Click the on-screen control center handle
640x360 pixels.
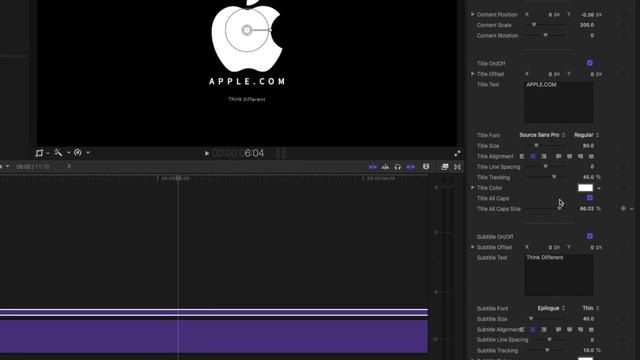247,30
